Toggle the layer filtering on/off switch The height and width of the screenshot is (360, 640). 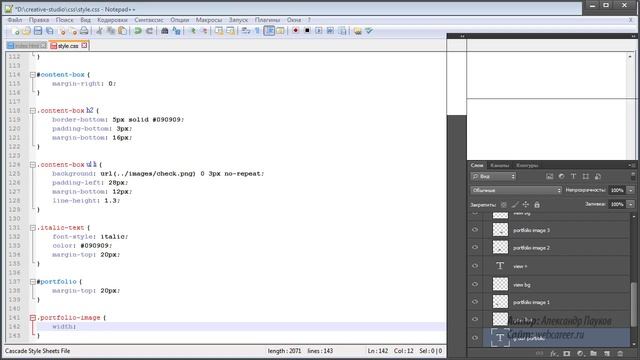[633, 176]
